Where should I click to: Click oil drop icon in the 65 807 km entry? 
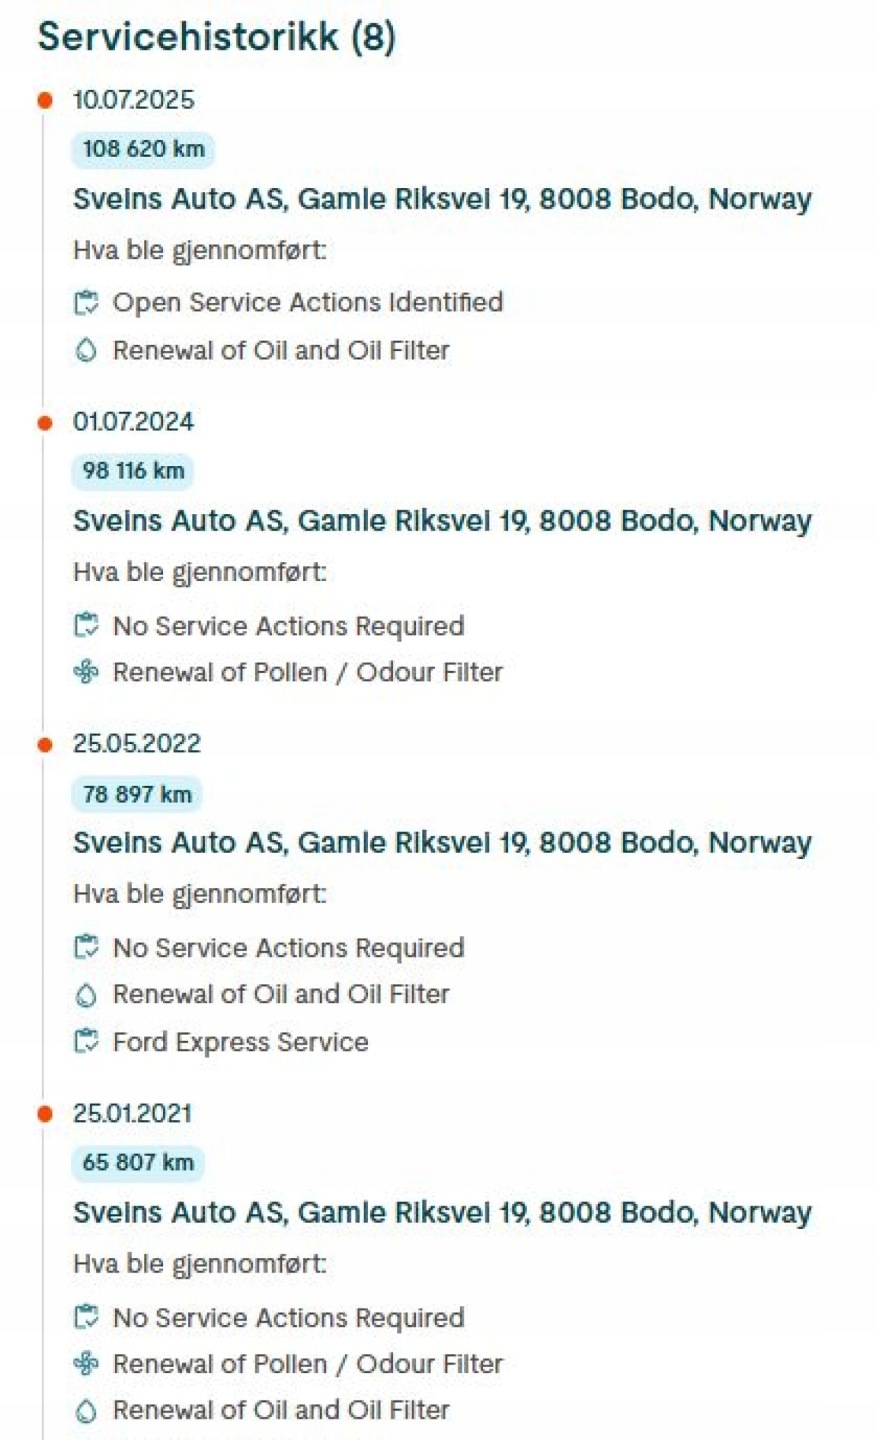click(x=87, y=1411)
